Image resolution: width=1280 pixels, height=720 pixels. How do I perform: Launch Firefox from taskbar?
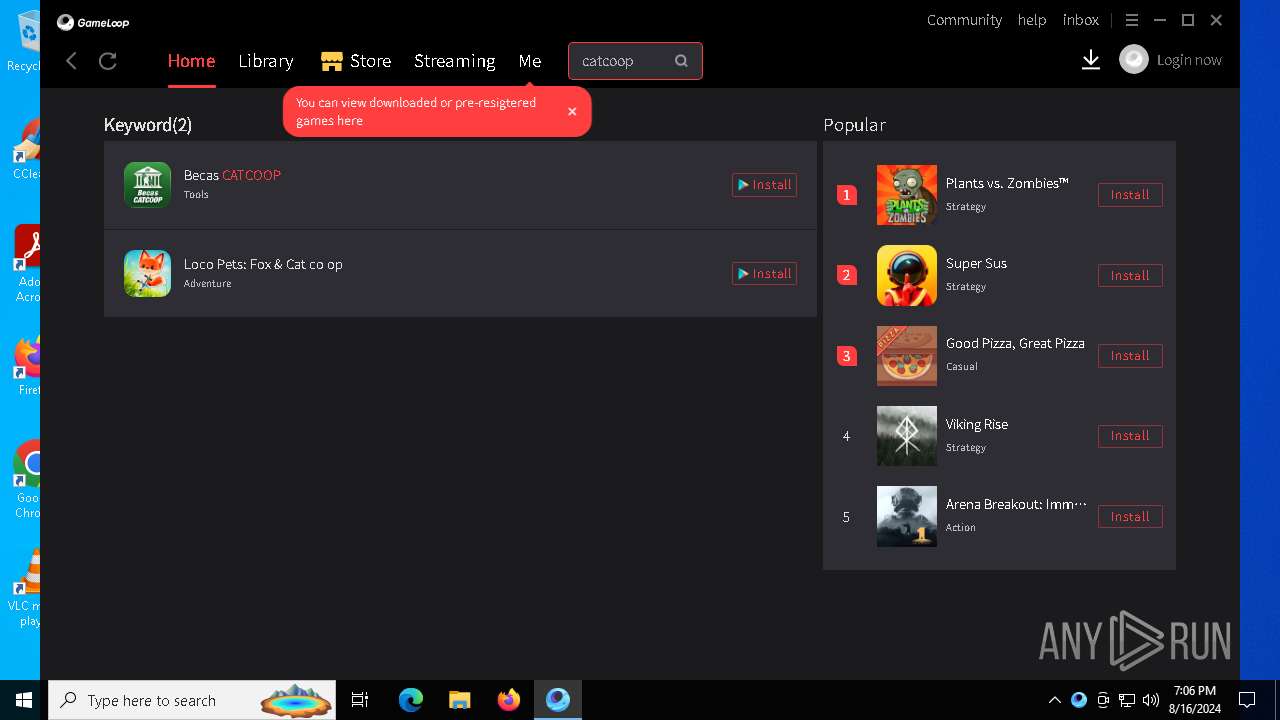[x=508, y=700]
